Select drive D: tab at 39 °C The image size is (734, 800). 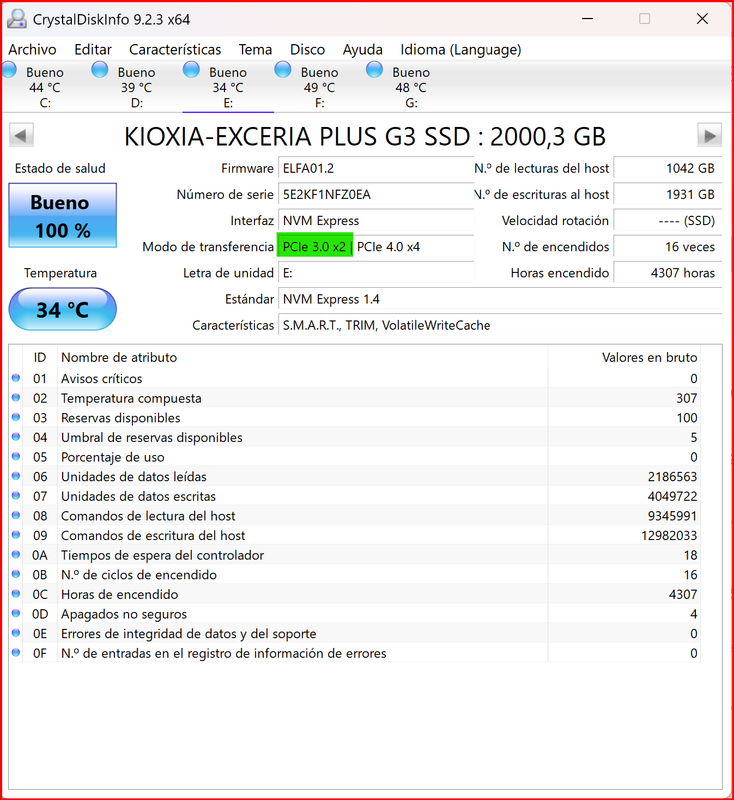(137, 87)
